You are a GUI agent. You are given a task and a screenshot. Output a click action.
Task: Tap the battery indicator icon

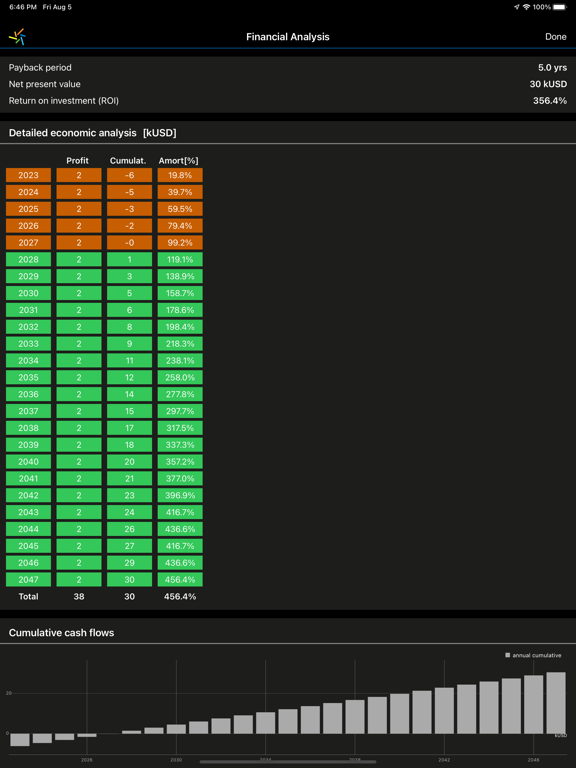click(559, 7)
